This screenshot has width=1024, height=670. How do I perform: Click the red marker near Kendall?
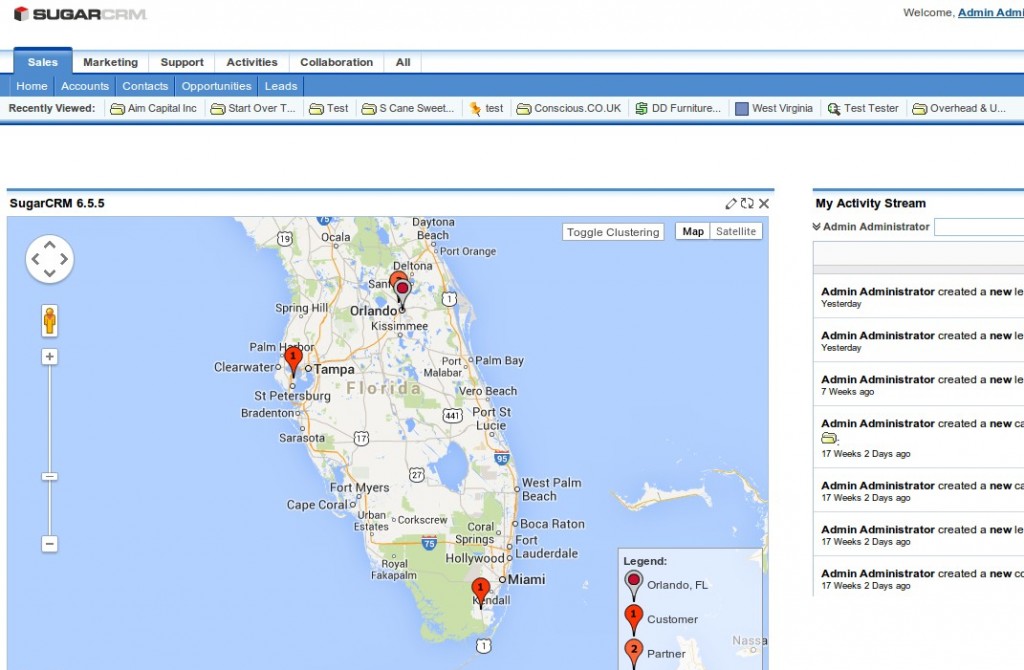[x=481, y=593]
